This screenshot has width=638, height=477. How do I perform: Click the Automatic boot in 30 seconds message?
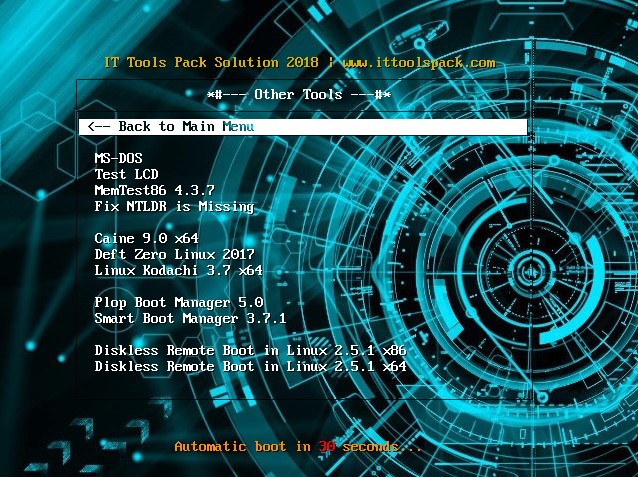(x=298, y=446)
